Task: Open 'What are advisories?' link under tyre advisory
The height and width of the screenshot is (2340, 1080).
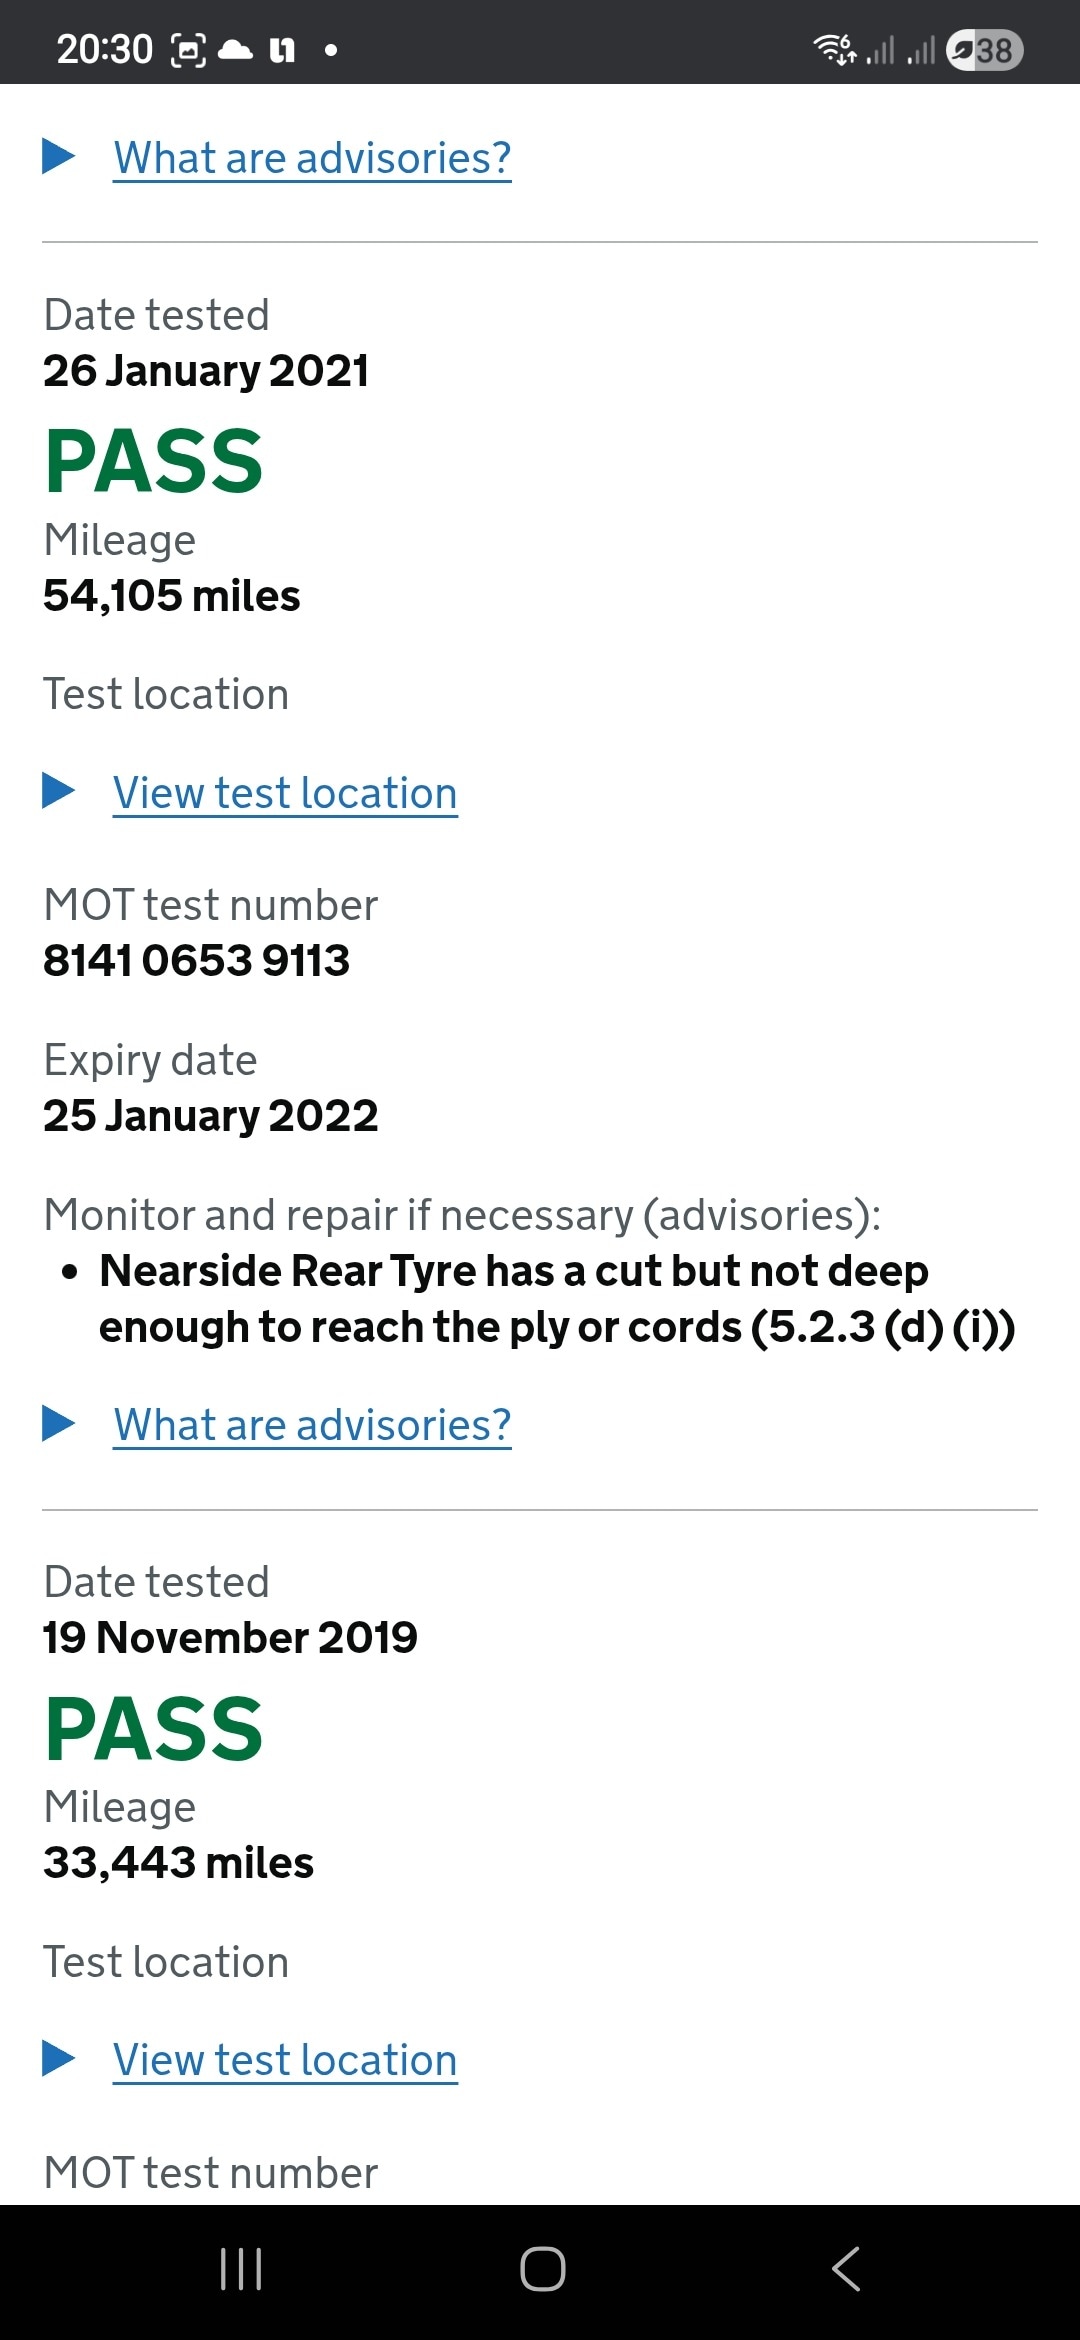Action: click(312, 1424)
